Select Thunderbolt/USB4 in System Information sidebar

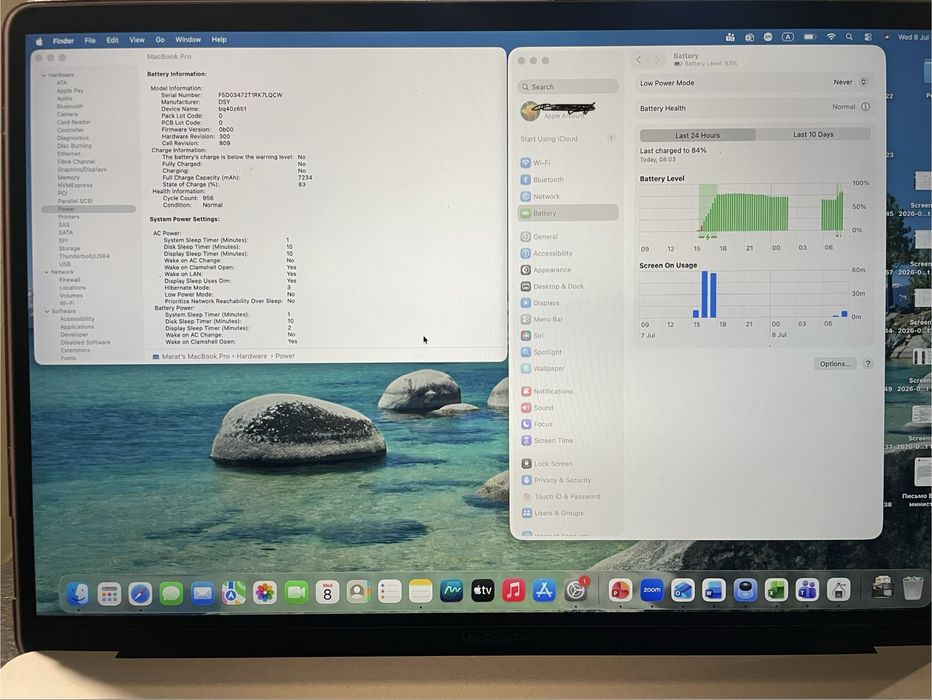pyautogui.click(x=84, y=256)
